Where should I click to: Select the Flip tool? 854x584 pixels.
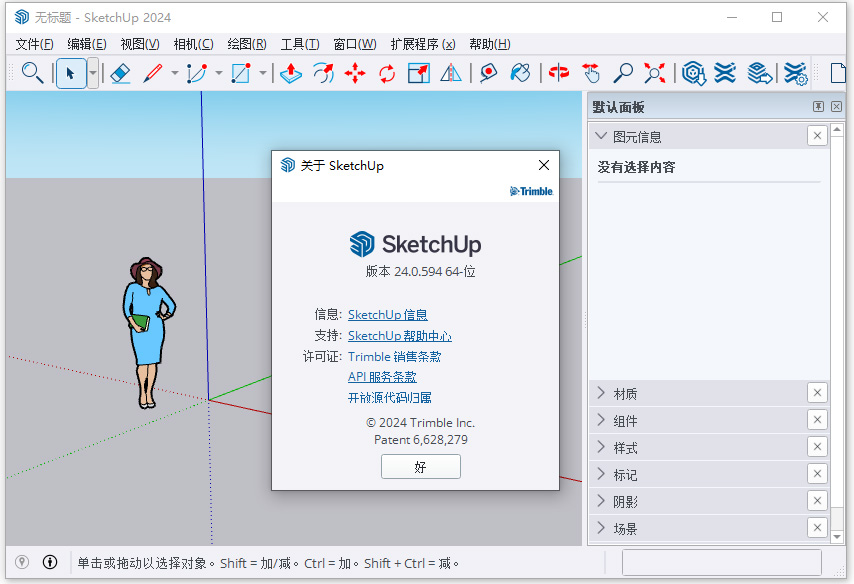(x=452, y=73)
